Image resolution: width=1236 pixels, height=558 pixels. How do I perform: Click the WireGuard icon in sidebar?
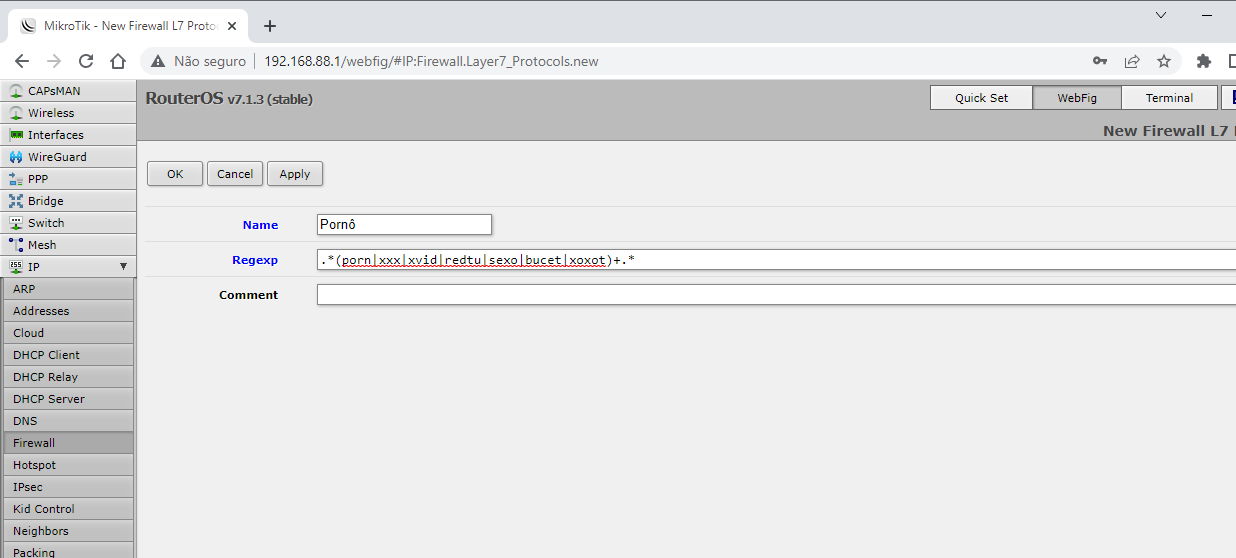[x=16, y=157]
